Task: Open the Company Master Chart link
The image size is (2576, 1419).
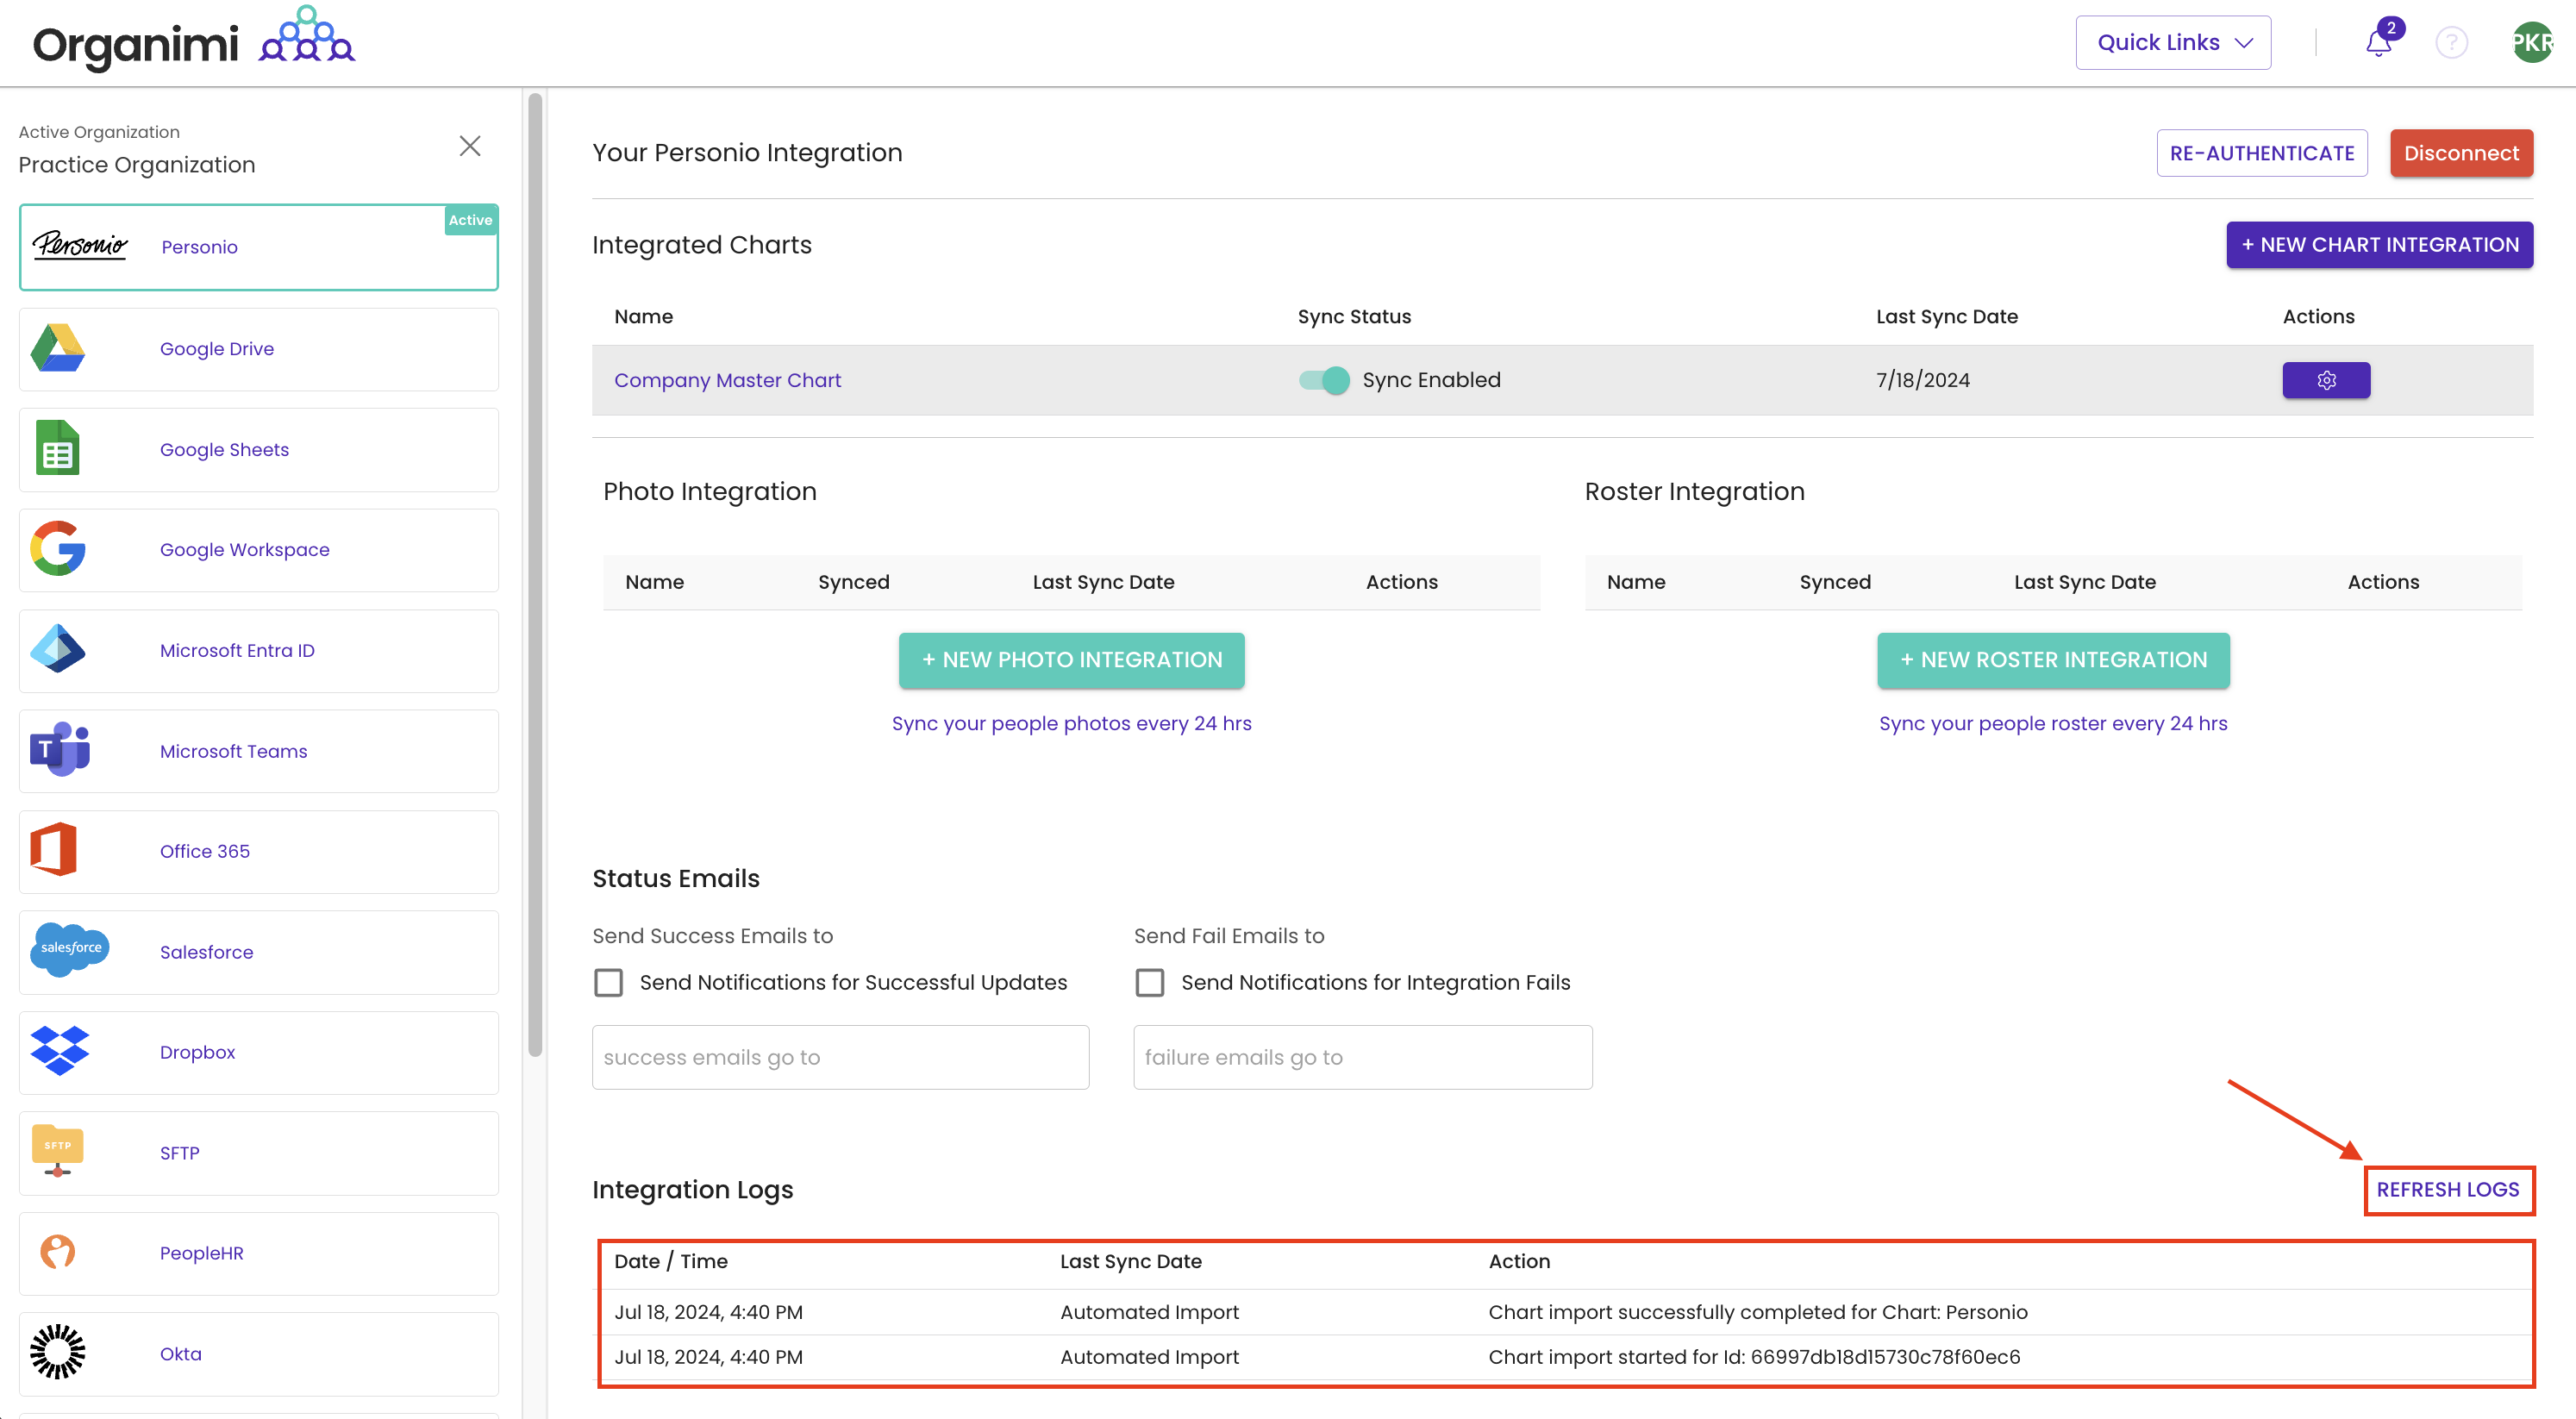Action: pyautogui.click(x=727, y=380)
